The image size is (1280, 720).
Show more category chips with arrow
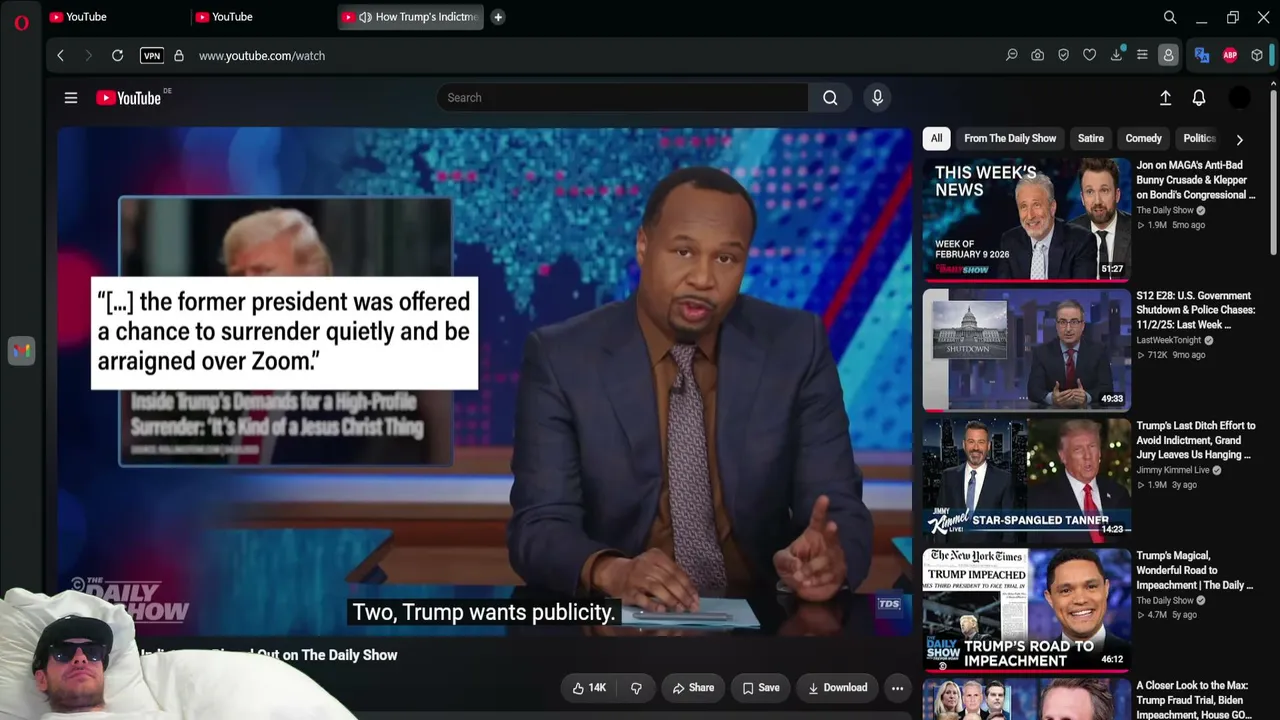coord(1239,139)
